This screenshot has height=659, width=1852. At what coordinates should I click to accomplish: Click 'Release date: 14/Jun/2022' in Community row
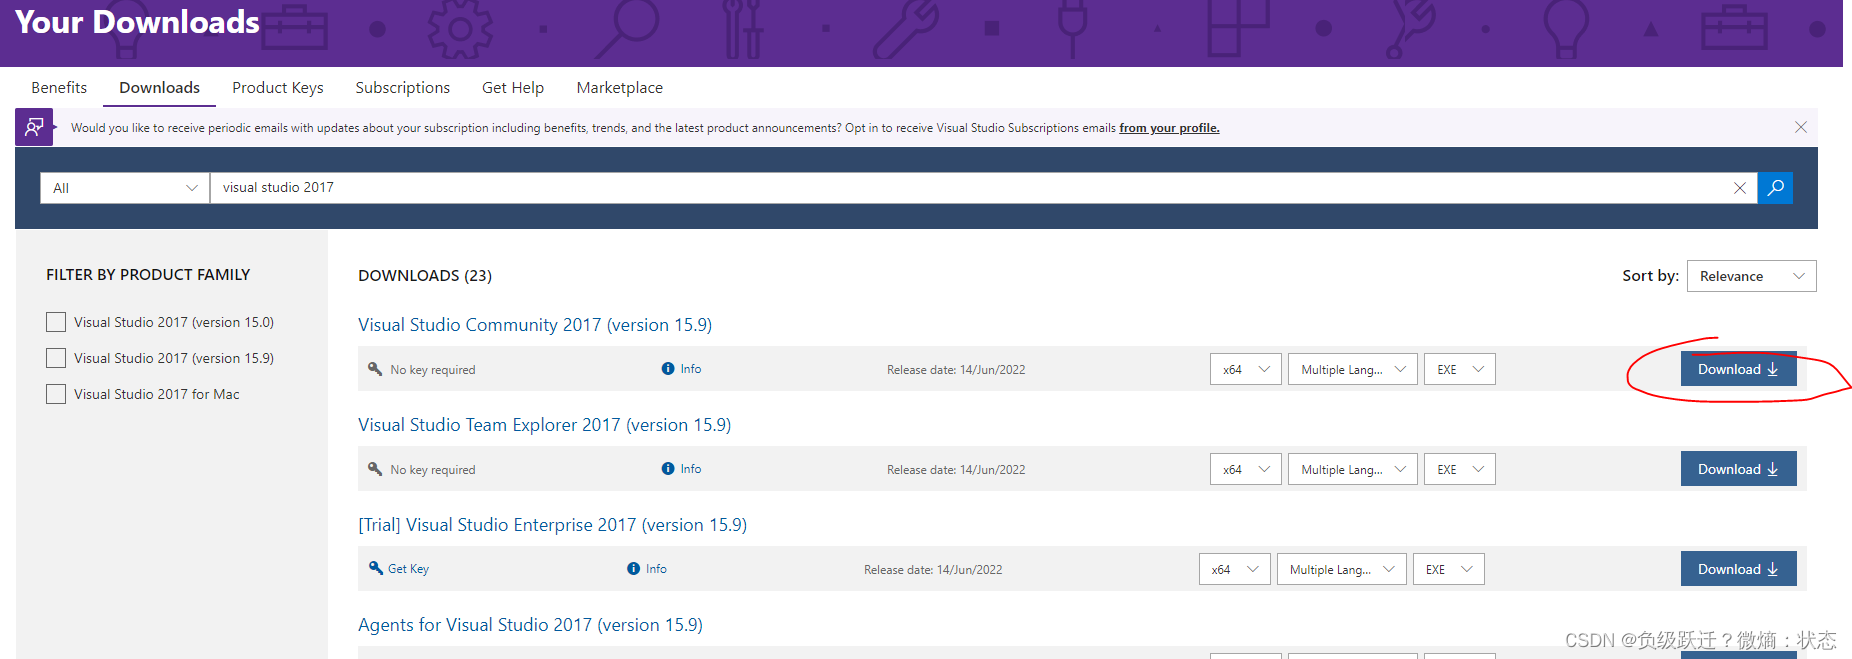[956, 370]
